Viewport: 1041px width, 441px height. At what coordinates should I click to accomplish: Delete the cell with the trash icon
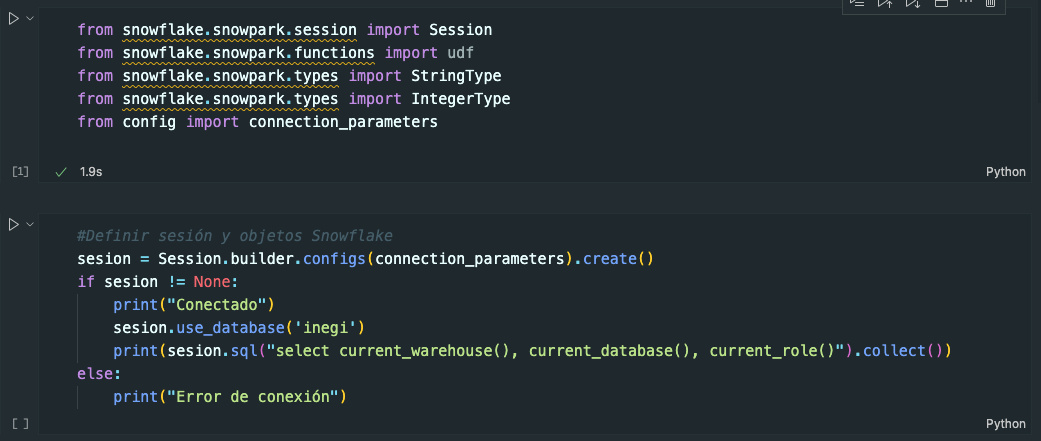pyautogui.click(x=990, y=4)
